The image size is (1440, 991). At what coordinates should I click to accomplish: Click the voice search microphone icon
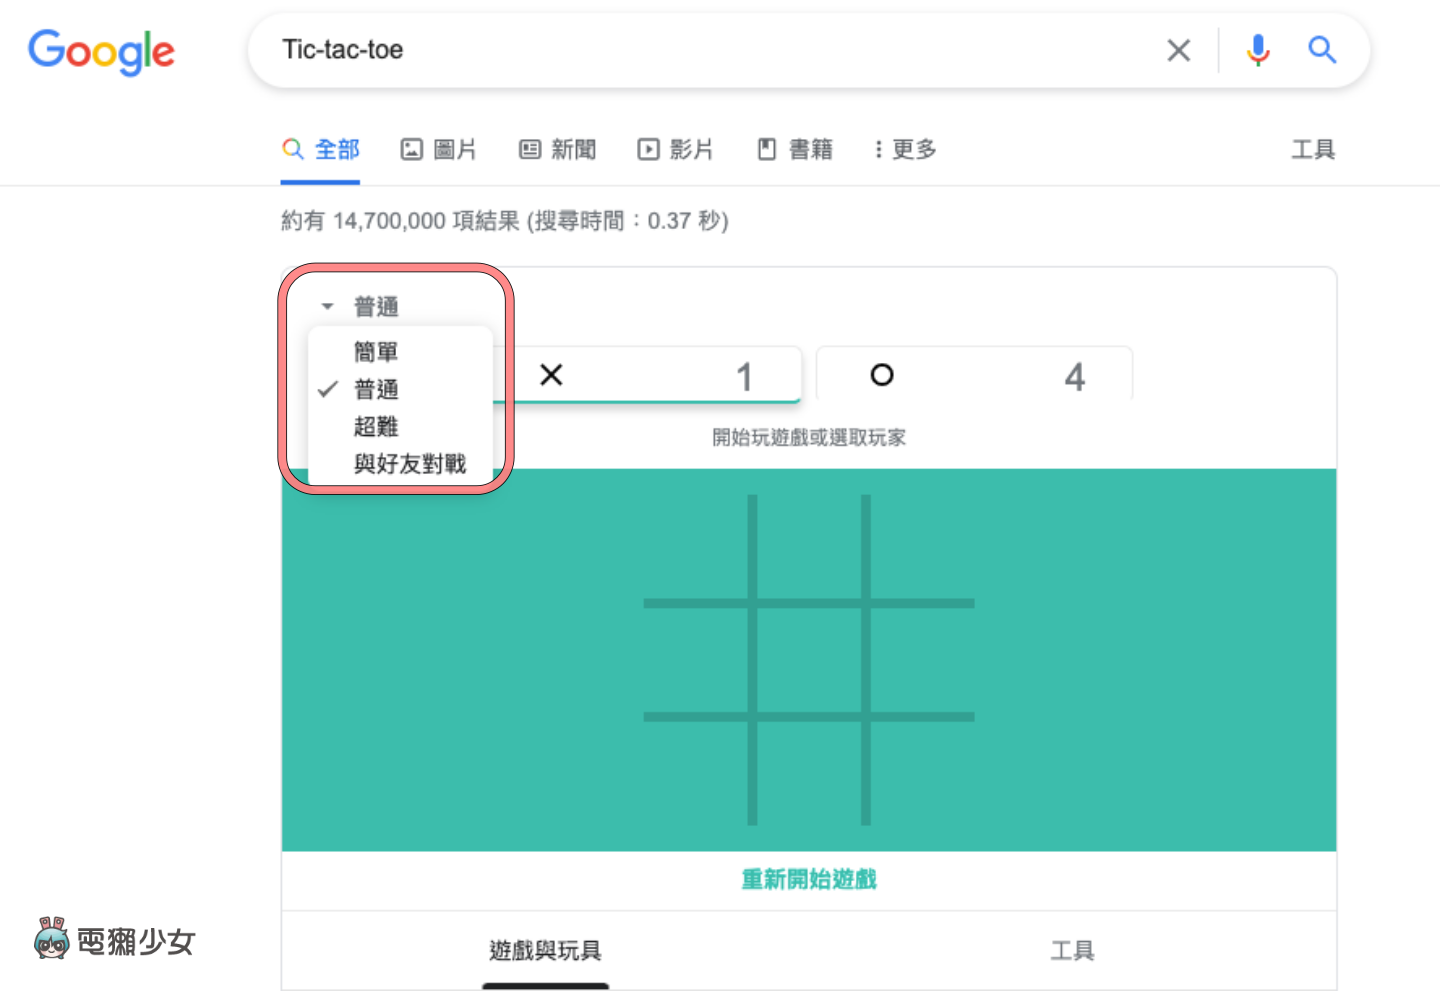(1257, 50)
